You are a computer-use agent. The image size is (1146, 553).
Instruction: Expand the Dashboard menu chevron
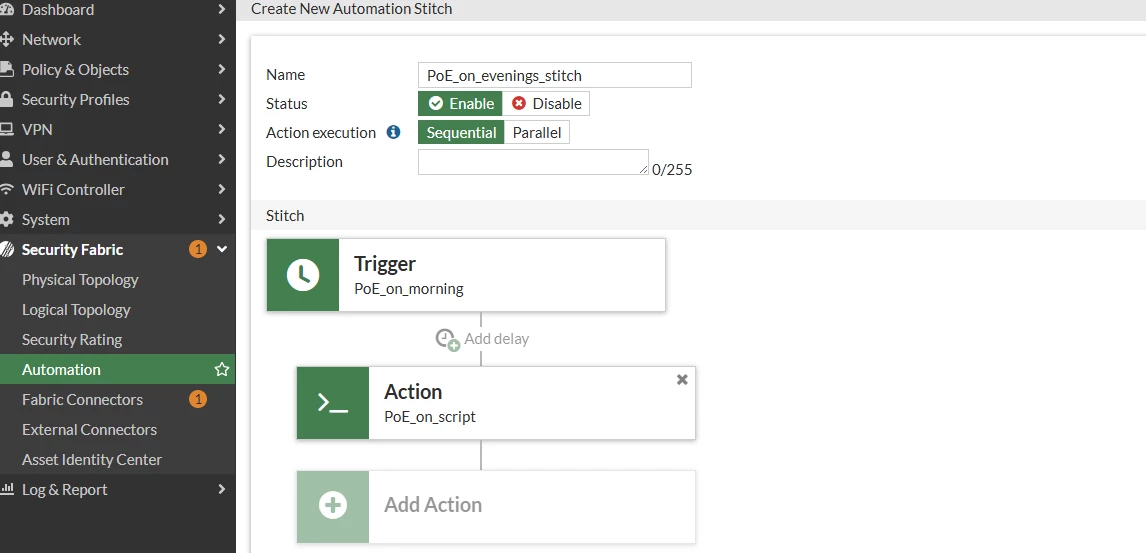tap(221, 9)
